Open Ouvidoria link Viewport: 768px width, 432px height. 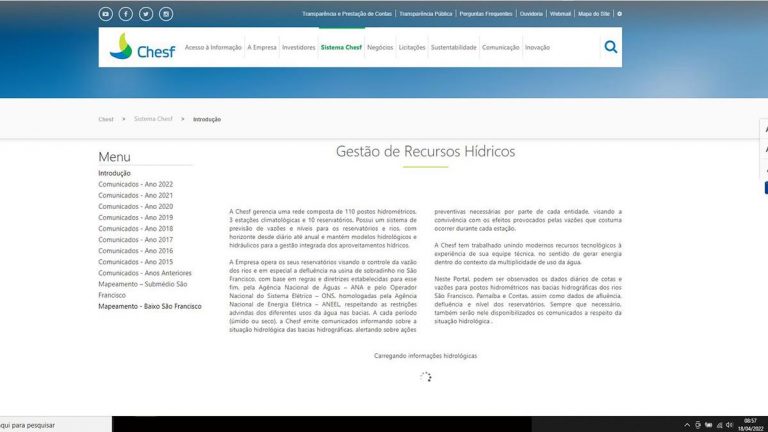[x=531, y=14]
